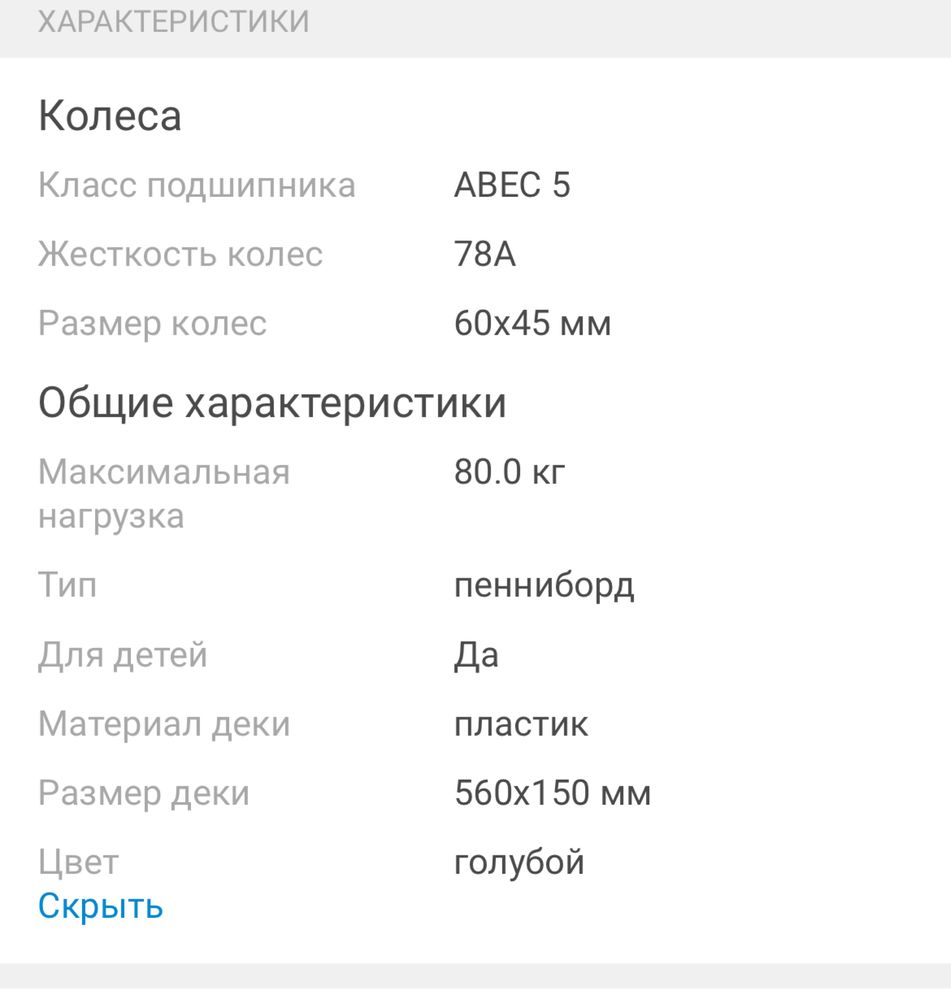
Task: Select the ХАРАКТЕРИСТИКИ section header
Action: point(173,22)
